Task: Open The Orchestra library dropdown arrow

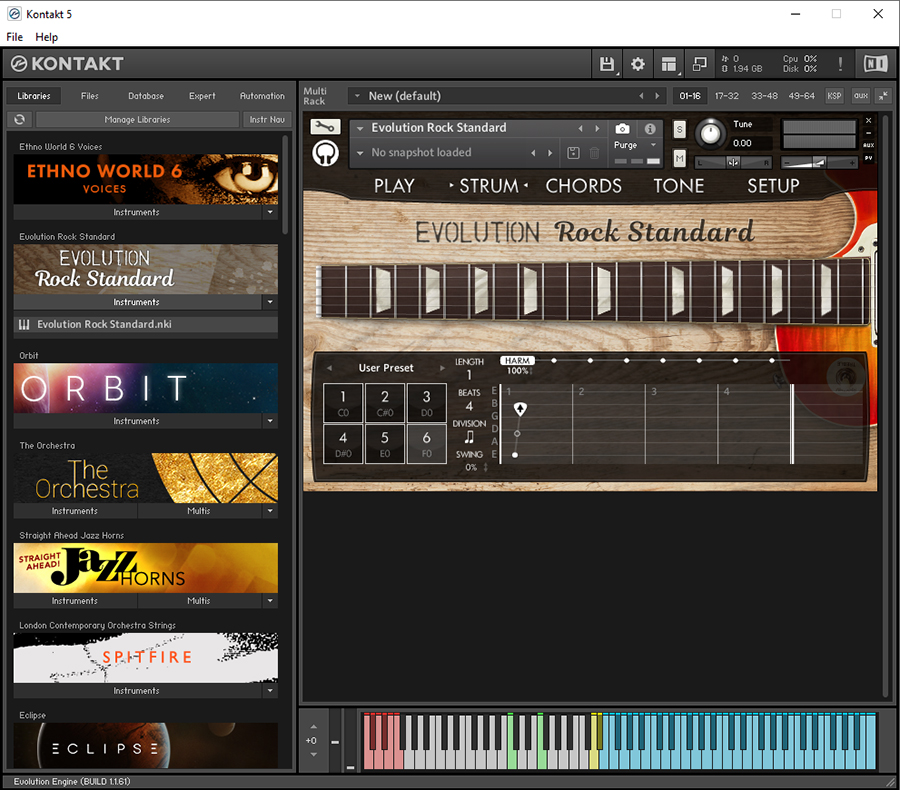Action: click(x=270, y=511)
